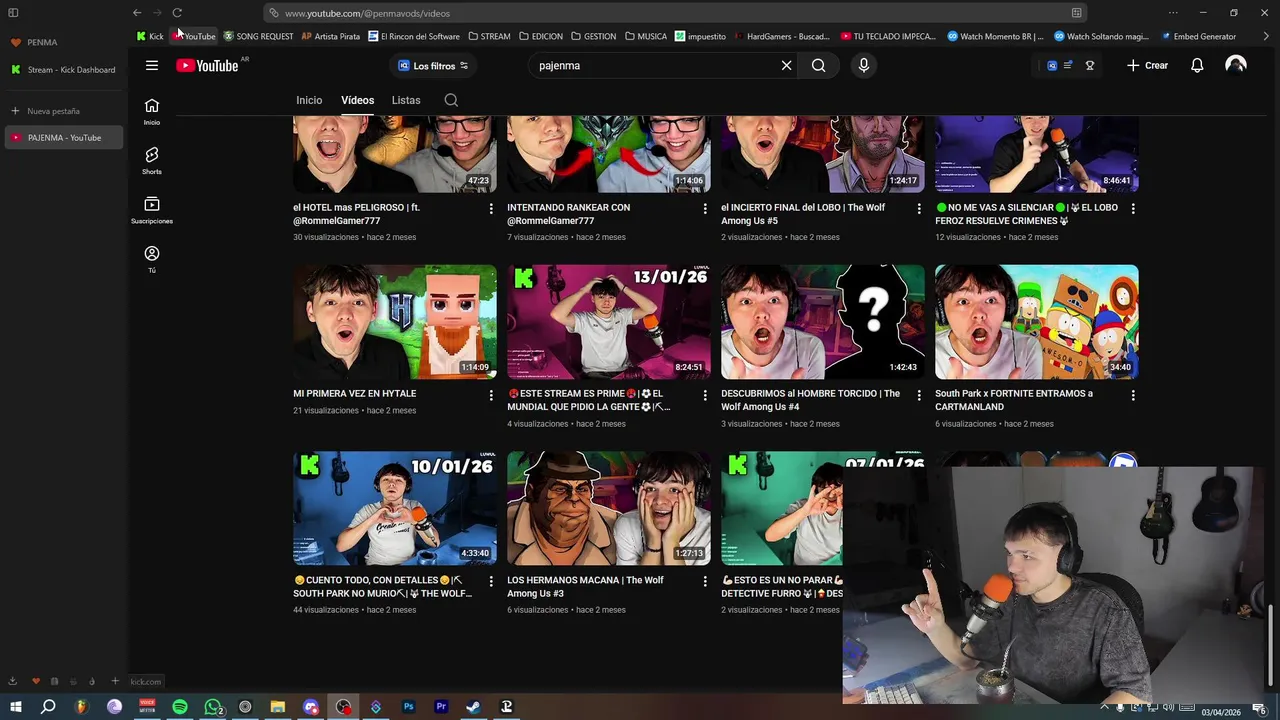Select the PAJENMA - YouTube tab
The width and height of the screenshot is (1280, 720).
point(64,138)
